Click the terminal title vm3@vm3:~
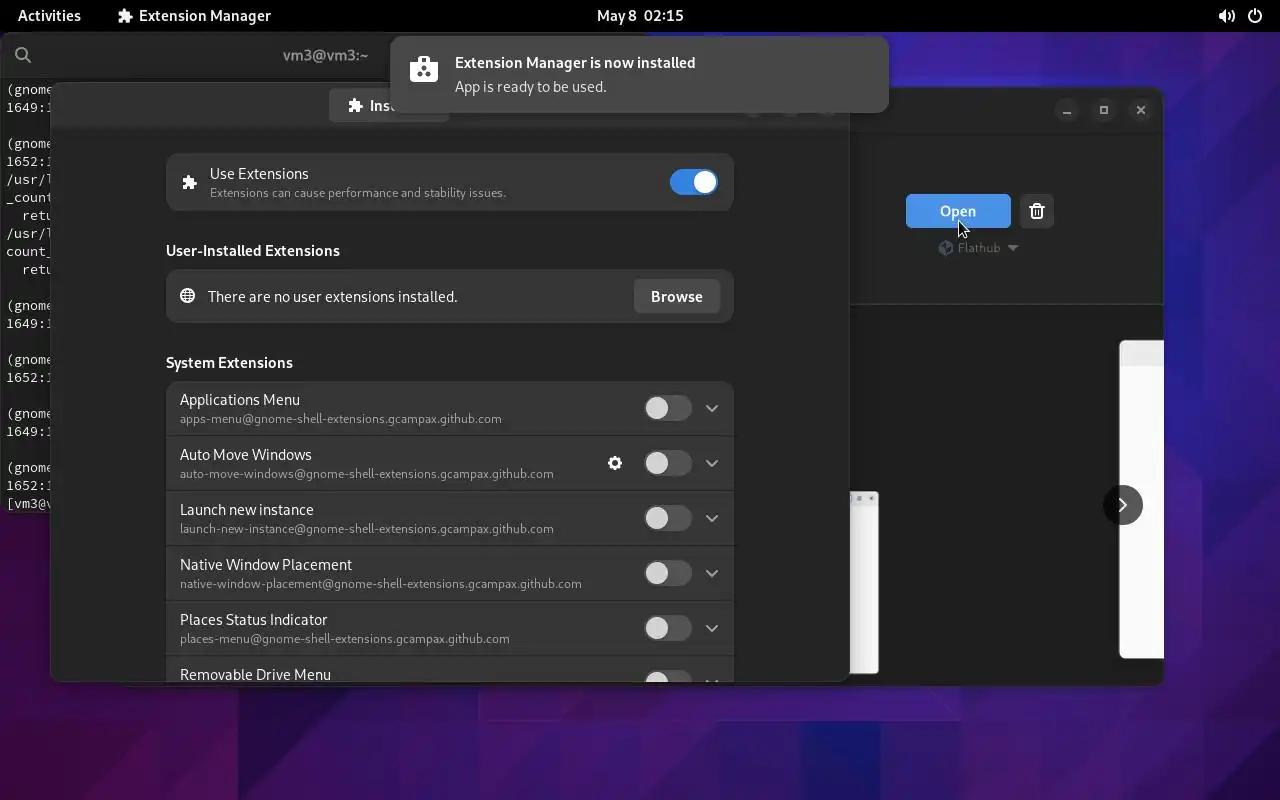 pos(325,55)
